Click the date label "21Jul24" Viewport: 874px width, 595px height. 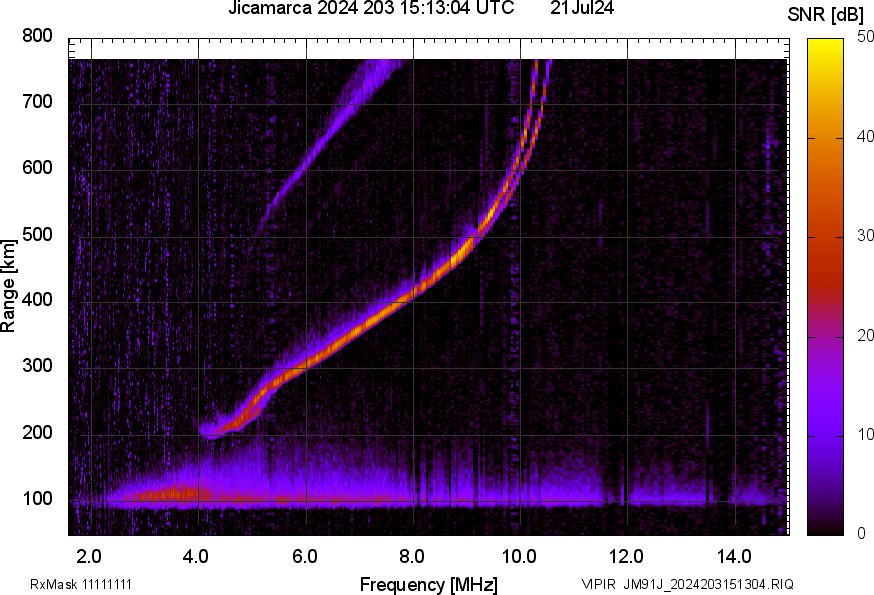[582, 8]
